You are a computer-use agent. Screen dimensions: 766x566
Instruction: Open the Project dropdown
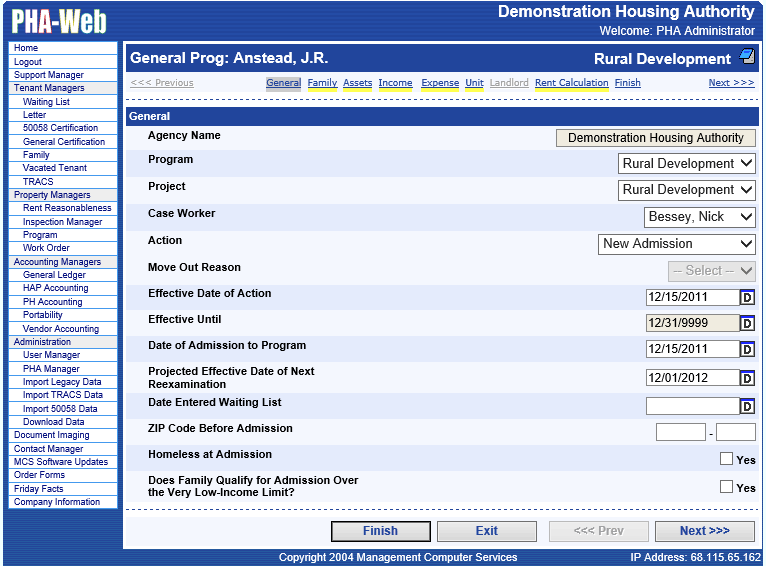(686, 190)
